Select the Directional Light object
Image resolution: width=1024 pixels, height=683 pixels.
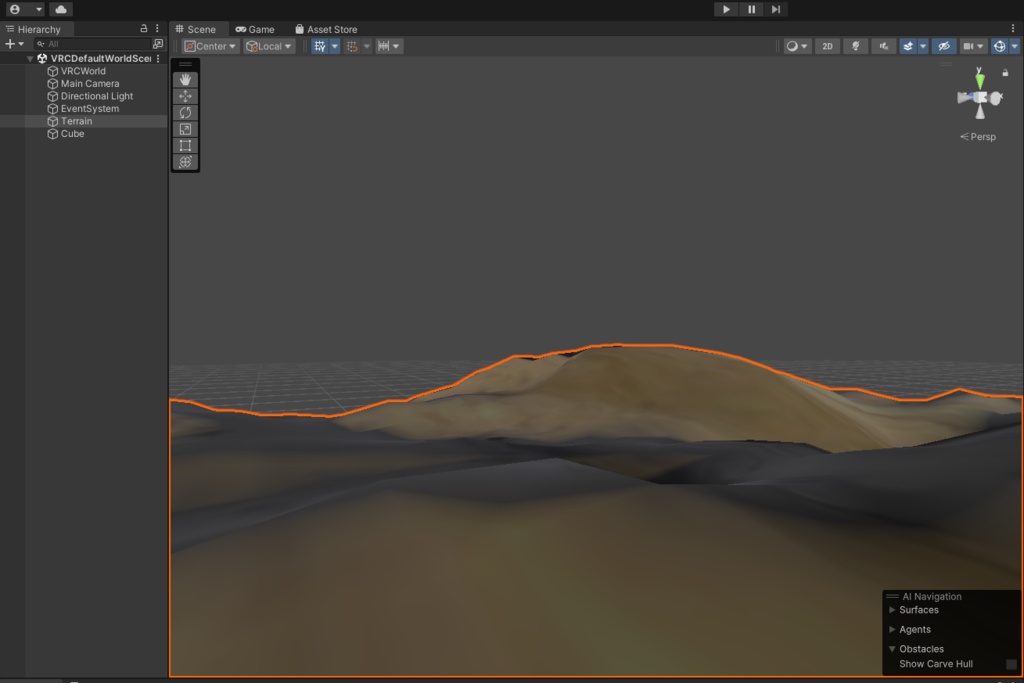click(x=97, y=96)
